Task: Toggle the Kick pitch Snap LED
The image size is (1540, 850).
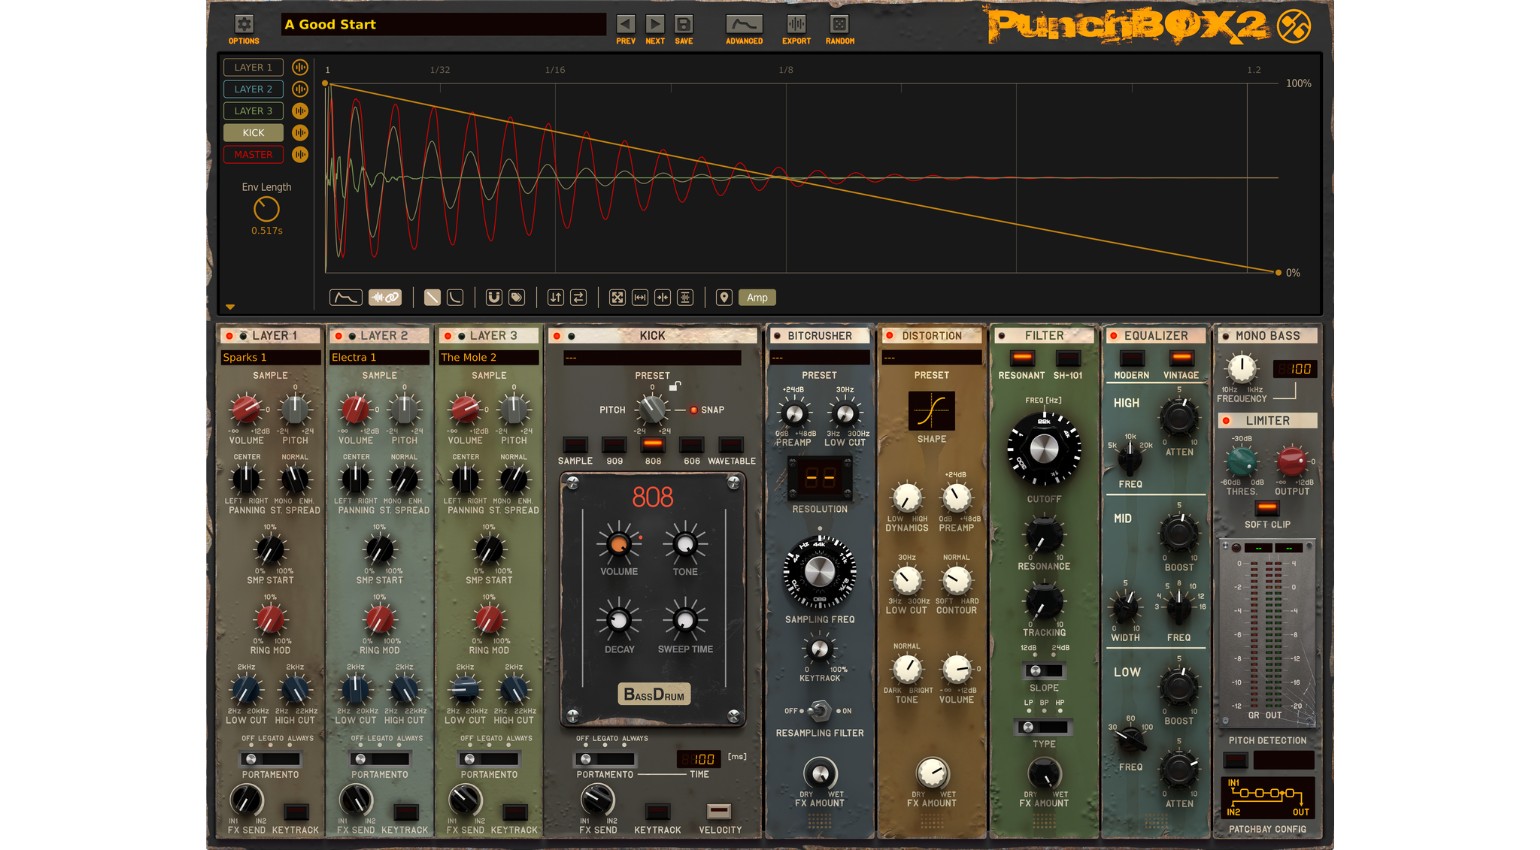Action: coord(693,410)
